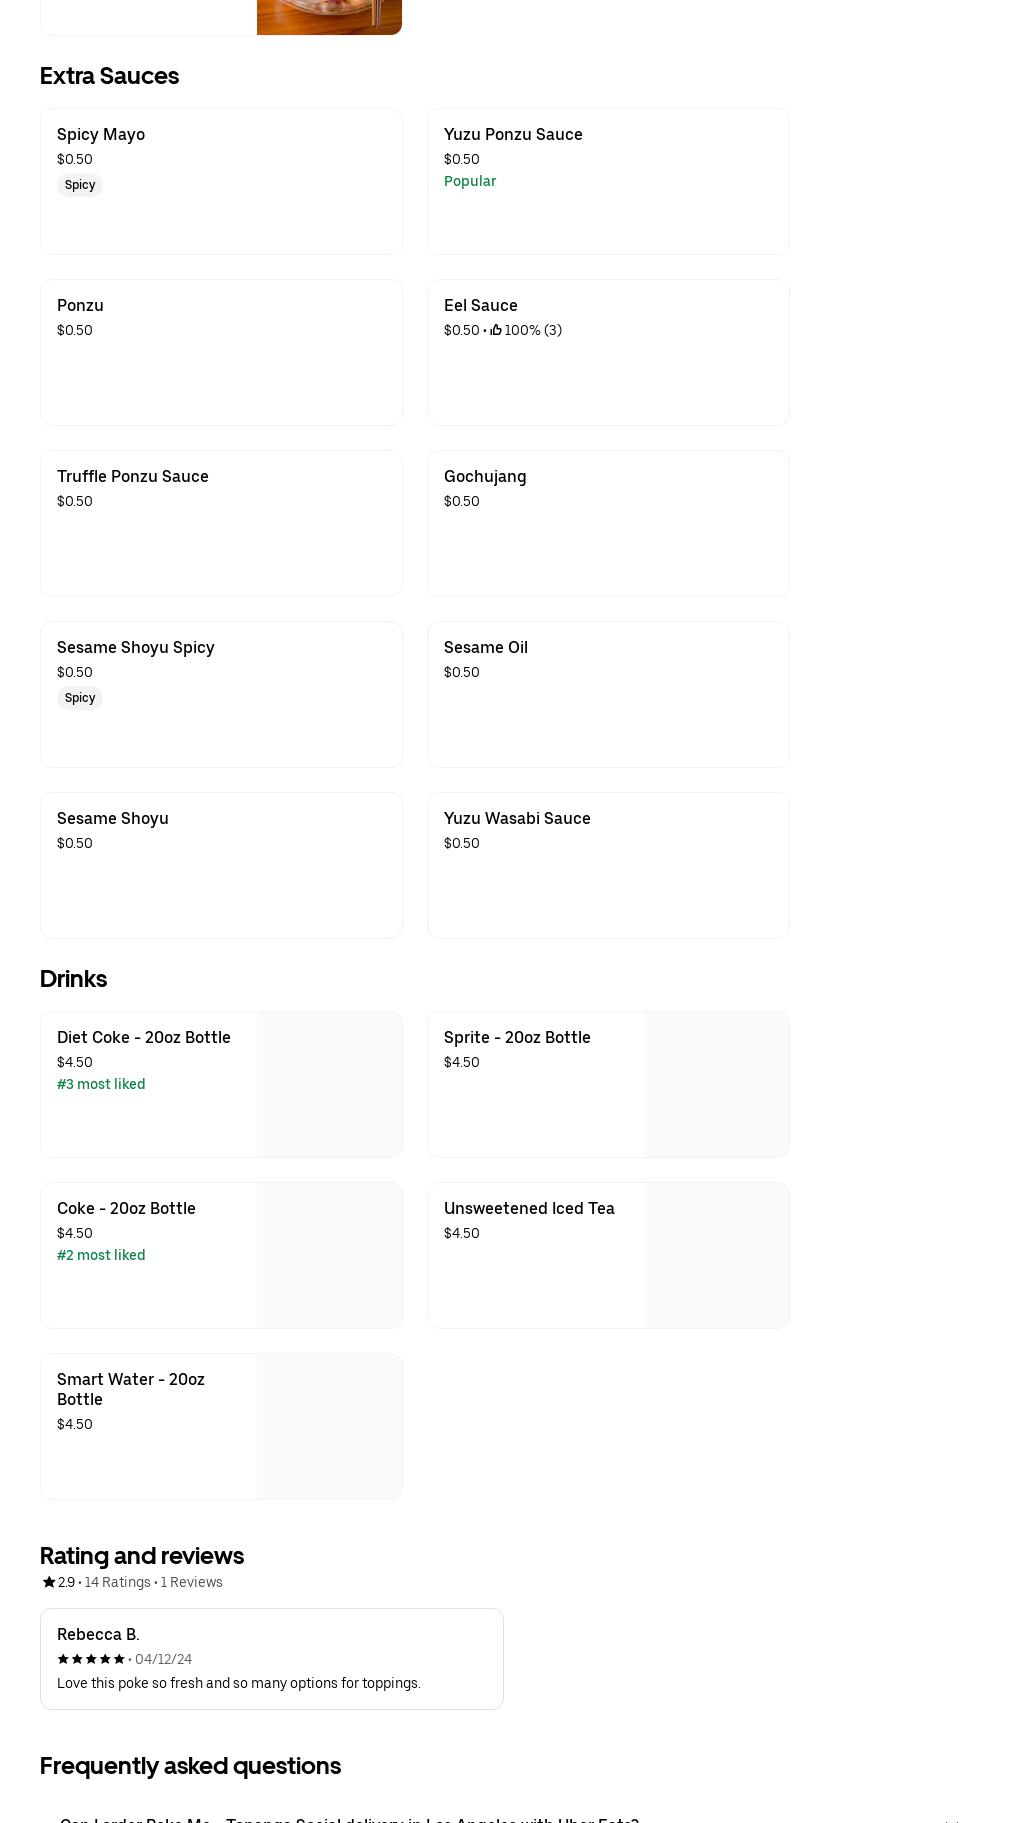Choose the Ponzu sauce card
The image size is (1024, 1823).
pyautogui.click(x=221, y=352)
